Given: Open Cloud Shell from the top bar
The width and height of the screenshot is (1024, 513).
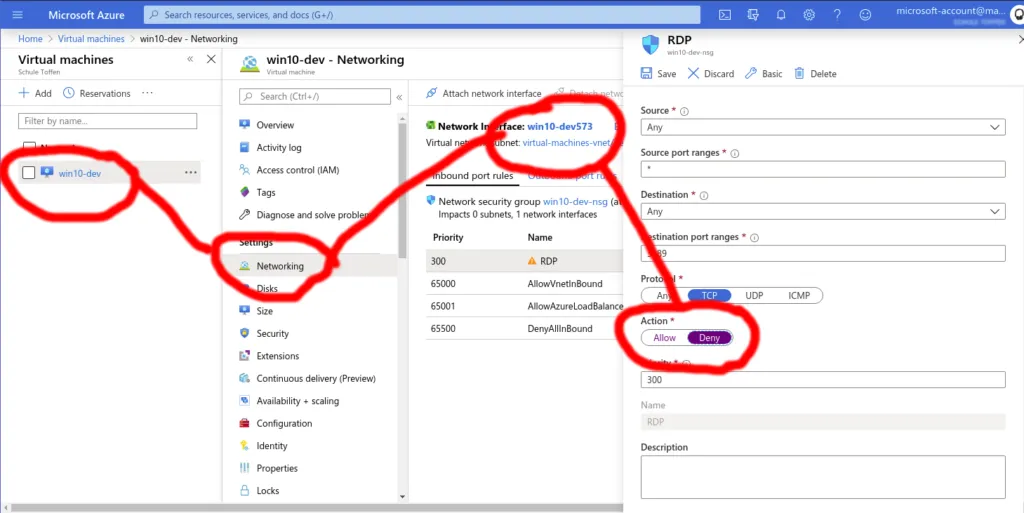Looking at the screenshot, I should (x=725, y=14).
